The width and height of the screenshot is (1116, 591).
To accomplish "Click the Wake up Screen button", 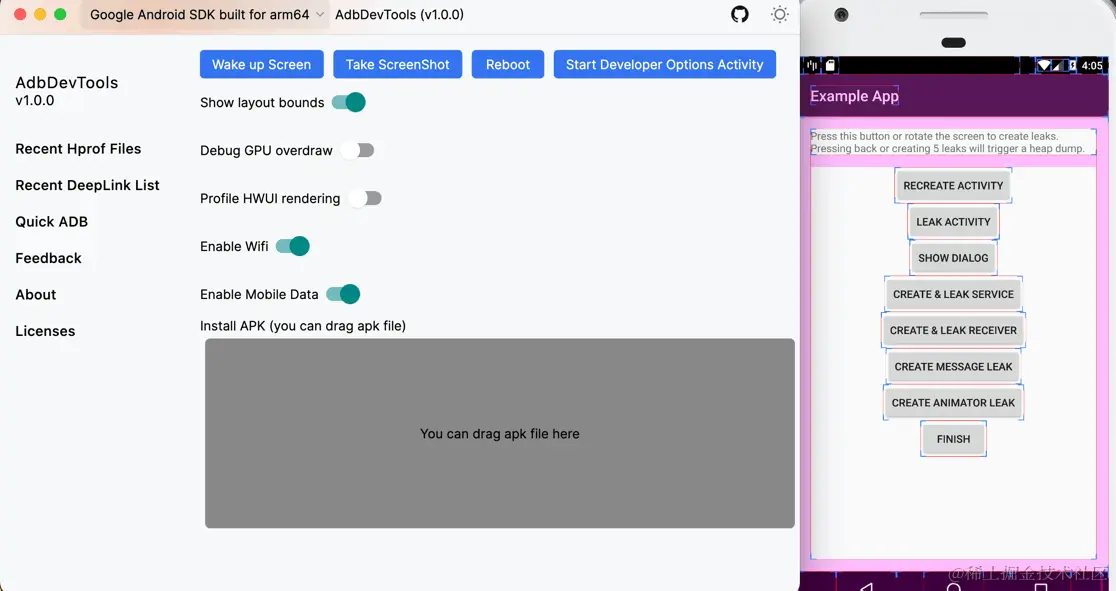I will click(x=261, y=64).
